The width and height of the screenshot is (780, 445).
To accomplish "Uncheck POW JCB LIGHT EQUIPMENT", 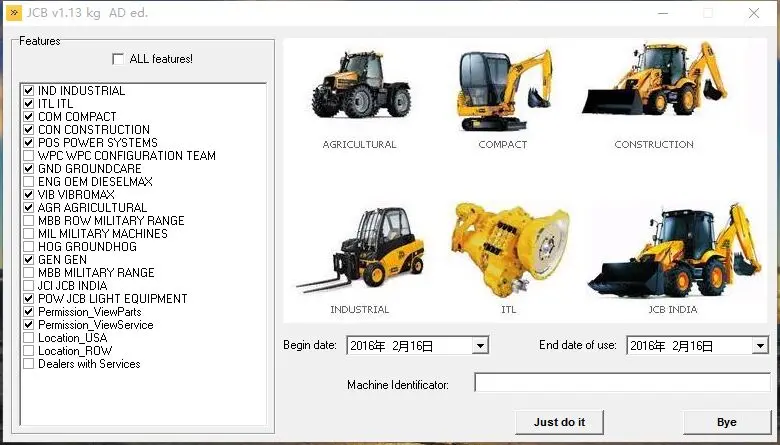I will pos(28,299).
